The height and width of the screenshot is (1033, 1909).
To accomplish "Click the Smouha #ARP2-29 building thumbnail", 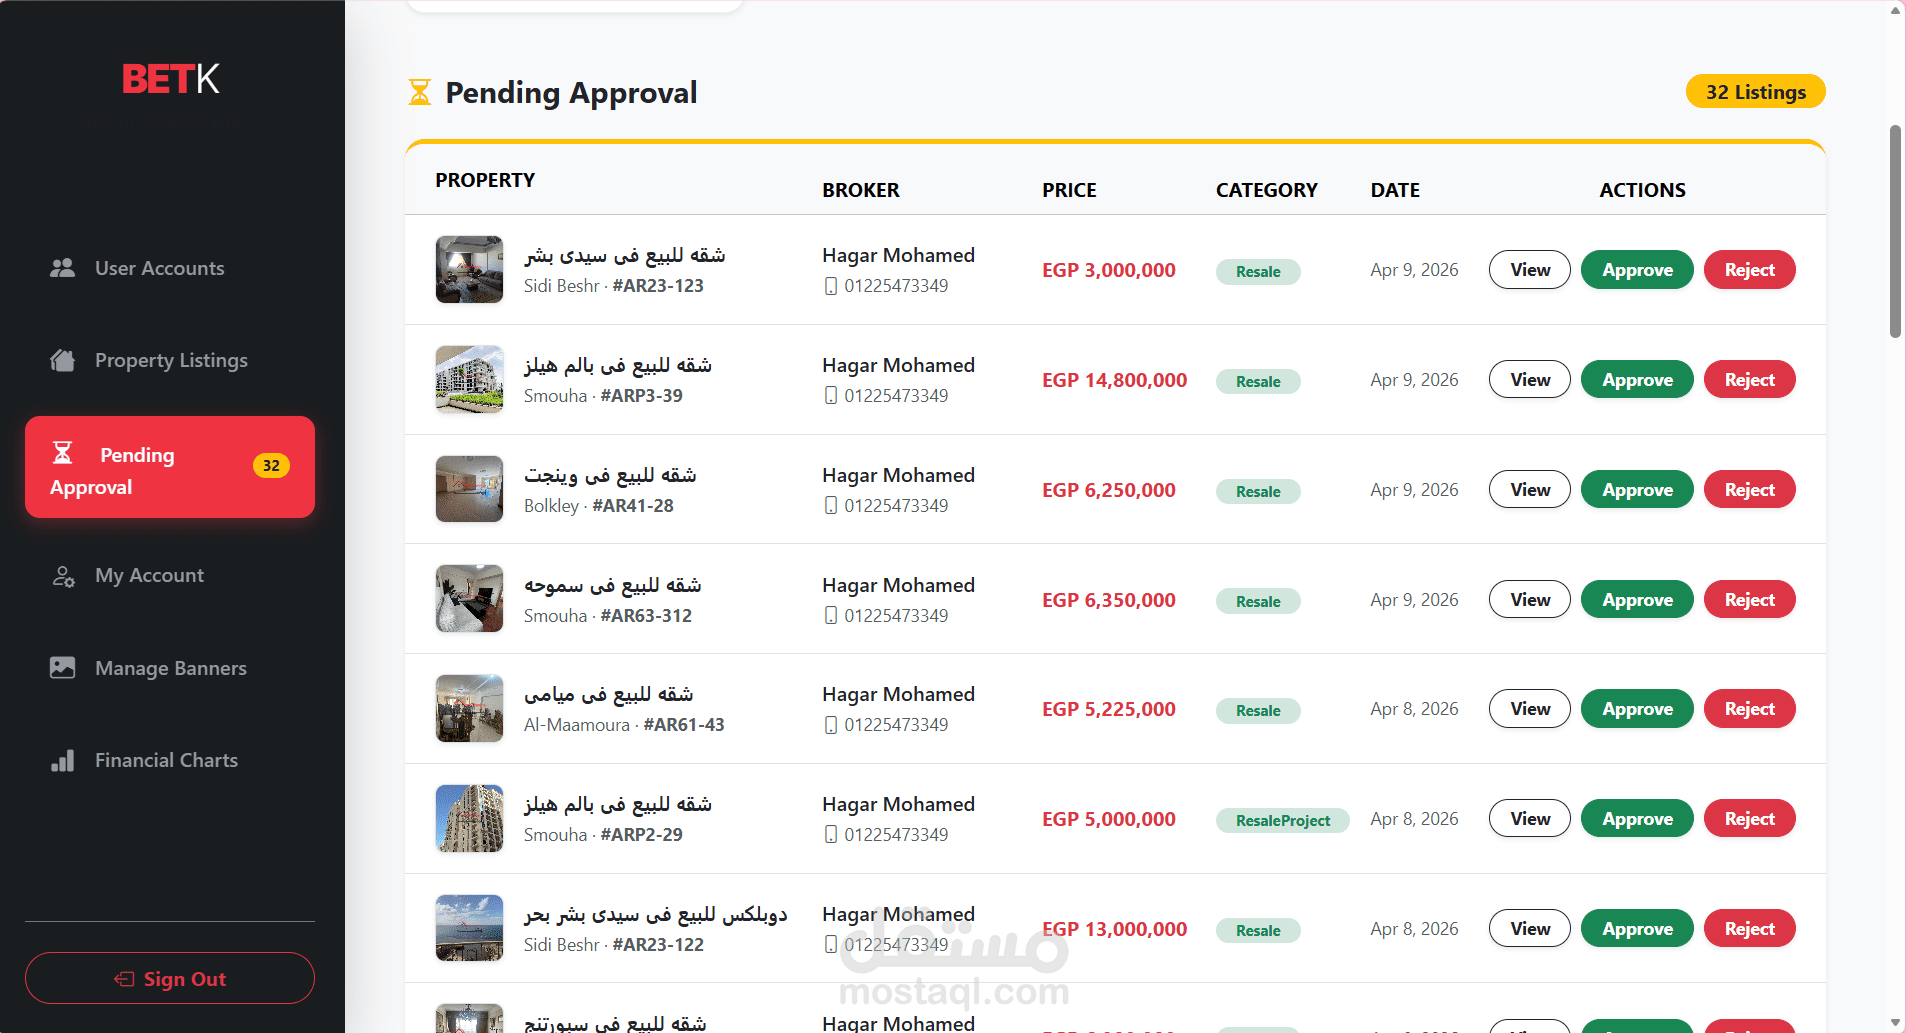I will pos(469,818).
